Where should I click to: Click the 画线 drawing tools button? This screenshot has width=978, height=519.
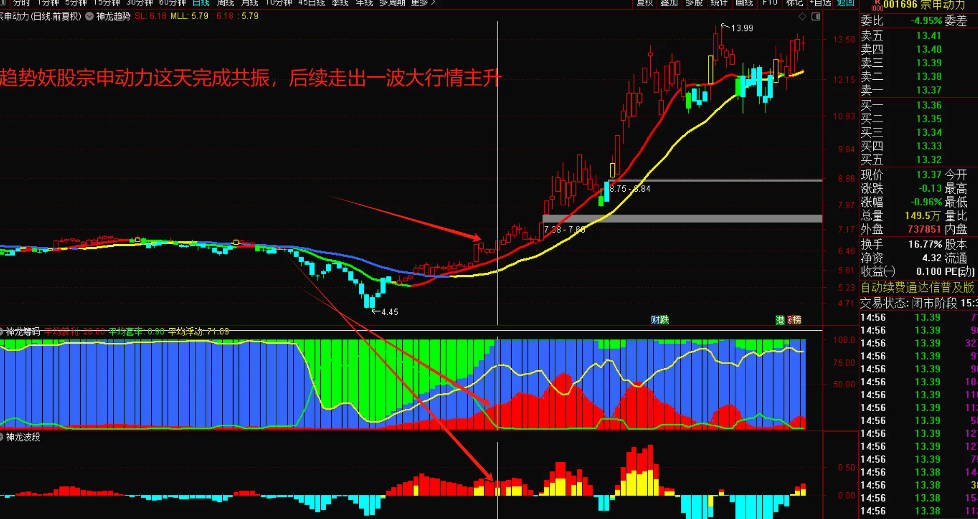[x=744, y=2]
